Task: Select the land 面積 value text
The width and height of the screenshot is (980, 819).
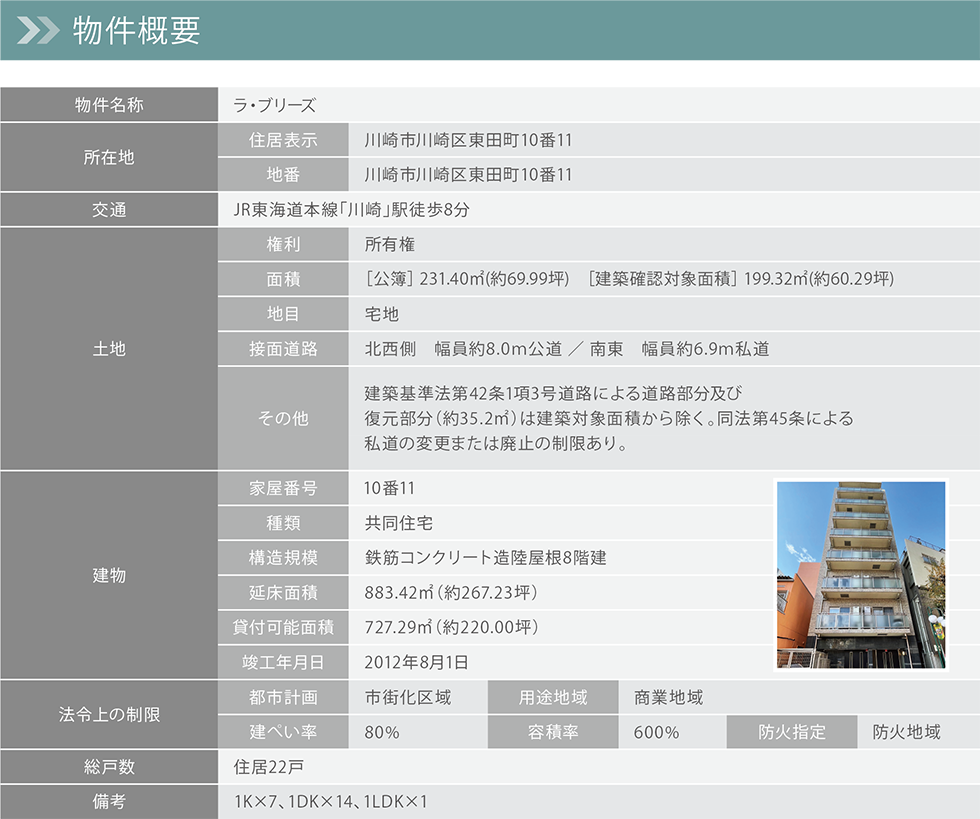Action: click(x=629, y=280)
